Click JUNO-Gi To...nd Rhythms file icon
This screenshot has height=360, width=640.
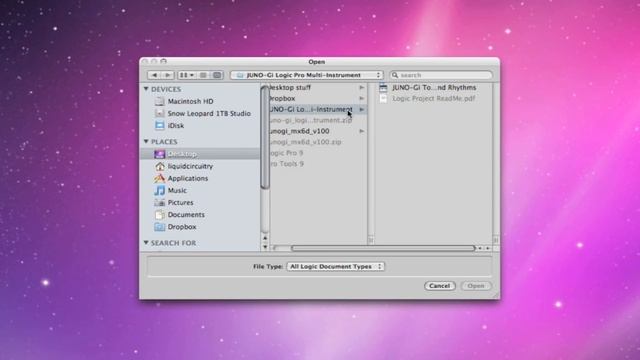pos(383,87)
